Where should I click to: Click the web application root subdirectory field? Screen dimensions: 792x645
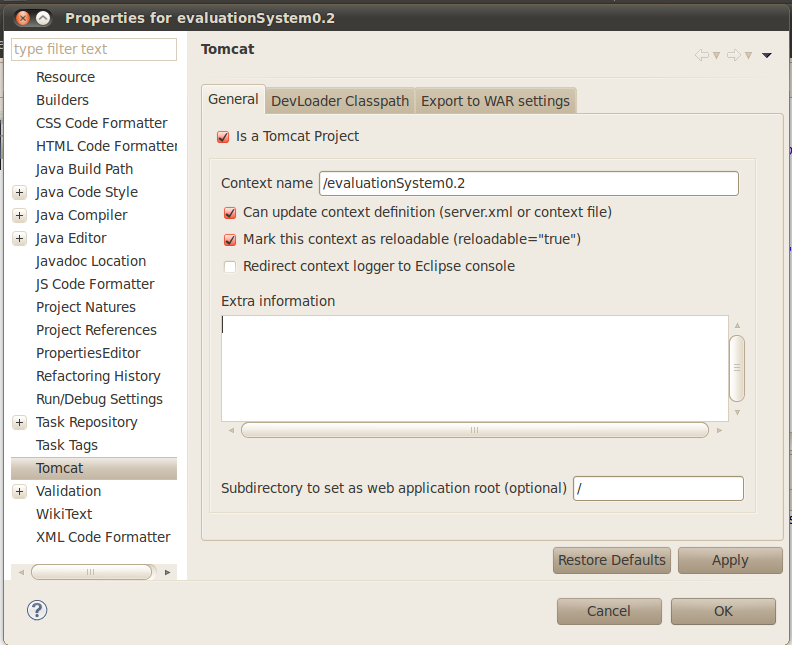658,488
